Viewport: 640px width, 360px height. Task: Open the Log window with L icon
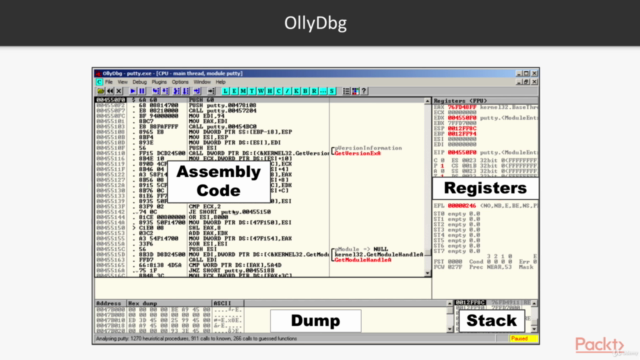(x=225, y=91)
